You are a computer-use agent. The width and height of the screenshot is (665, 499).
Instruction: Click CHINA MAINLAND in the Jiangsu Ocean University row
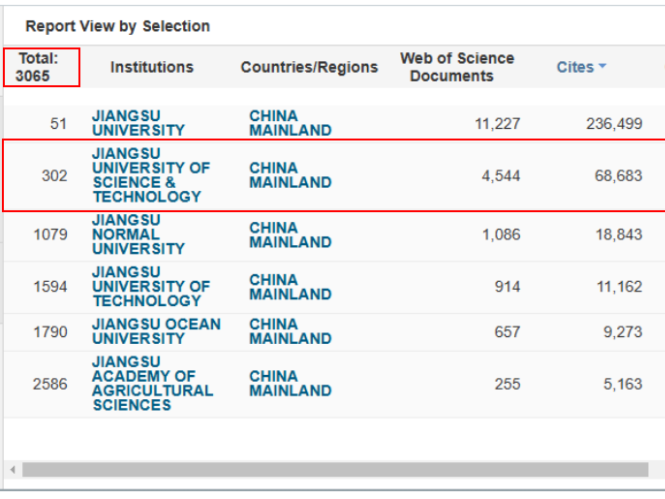click(x=290, y=331)
